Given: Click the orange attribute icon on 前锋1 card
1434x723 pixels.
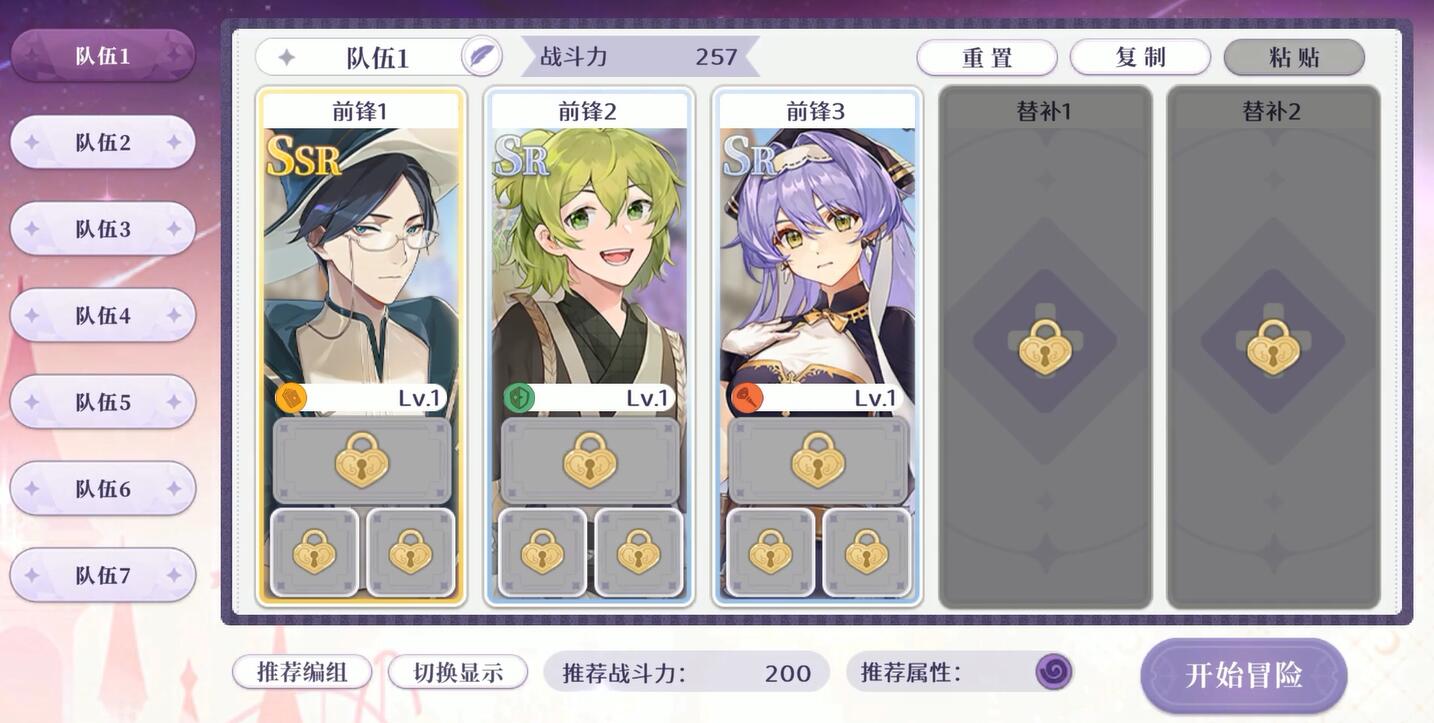Looking at the screenshot, I should pyautogui.click(x=291, y=398).
